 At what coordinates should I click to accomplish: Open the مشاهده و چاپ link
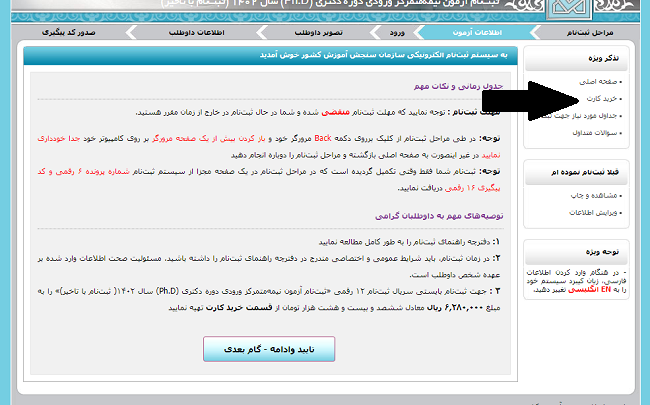[596, 195]
